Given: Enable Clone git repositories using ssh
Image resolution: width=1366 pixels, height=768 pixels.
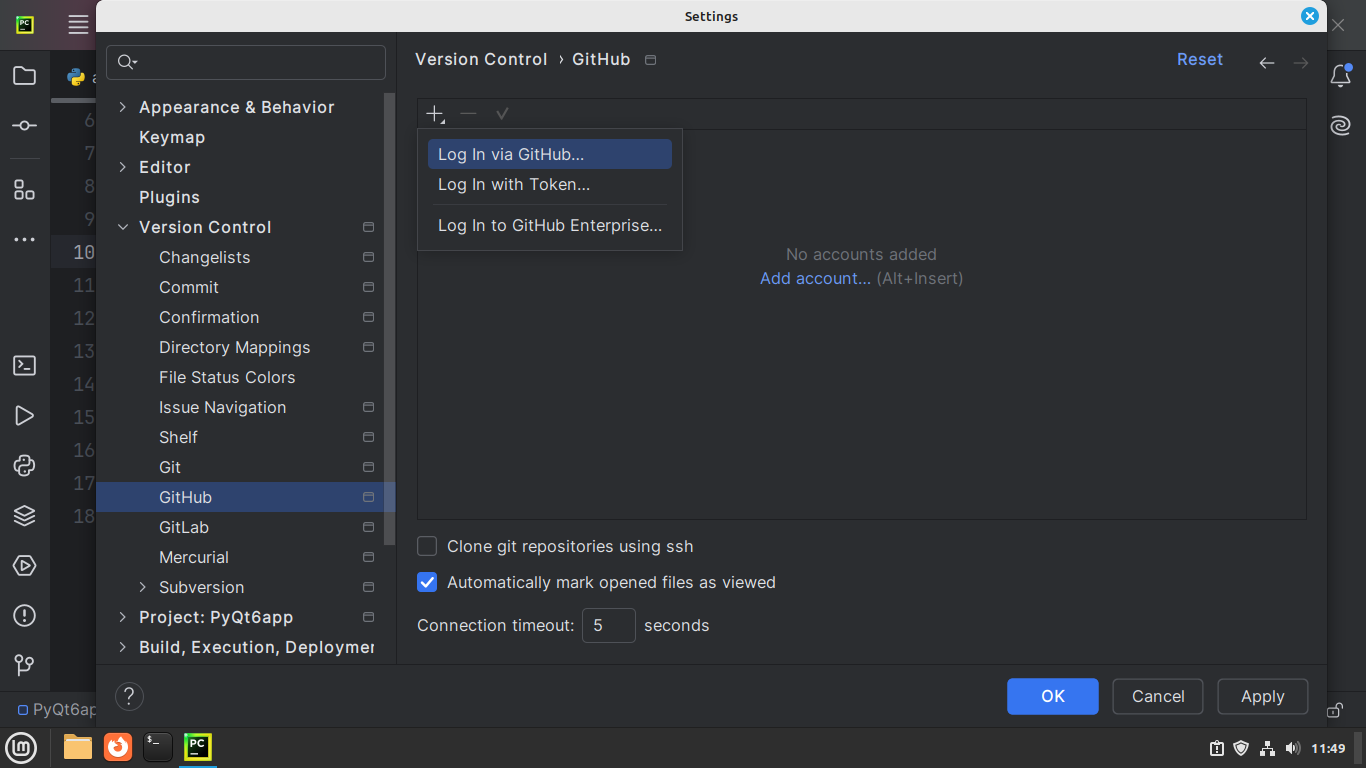Looking at the screenshot, I should pos(427,546).
